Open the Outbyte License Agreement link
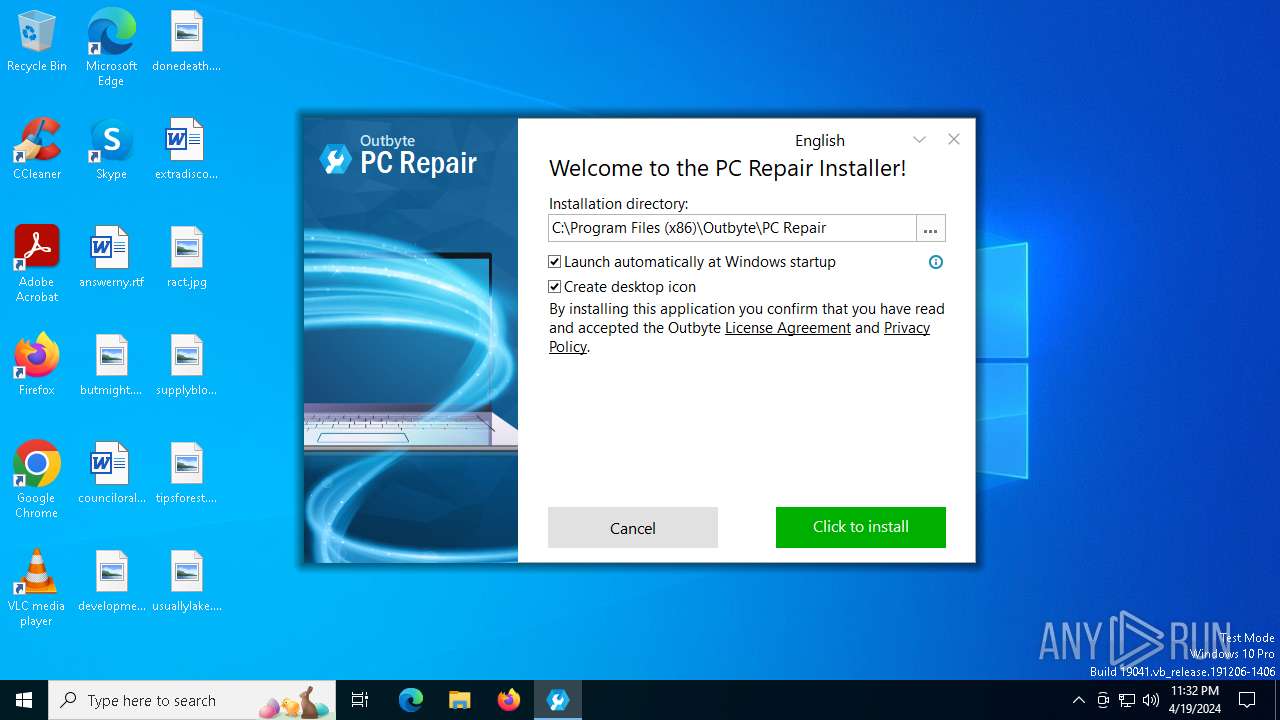1280x720 pixels. (x=788, y=328)
